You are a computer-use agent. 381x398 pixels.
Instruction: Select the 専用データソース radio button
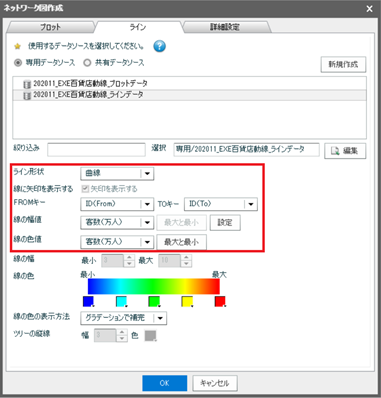(18, 63)
